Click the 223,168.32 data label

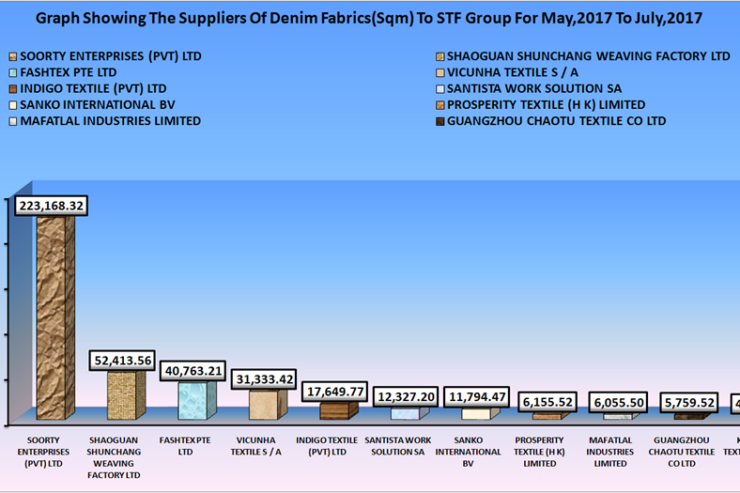point(51,206)
